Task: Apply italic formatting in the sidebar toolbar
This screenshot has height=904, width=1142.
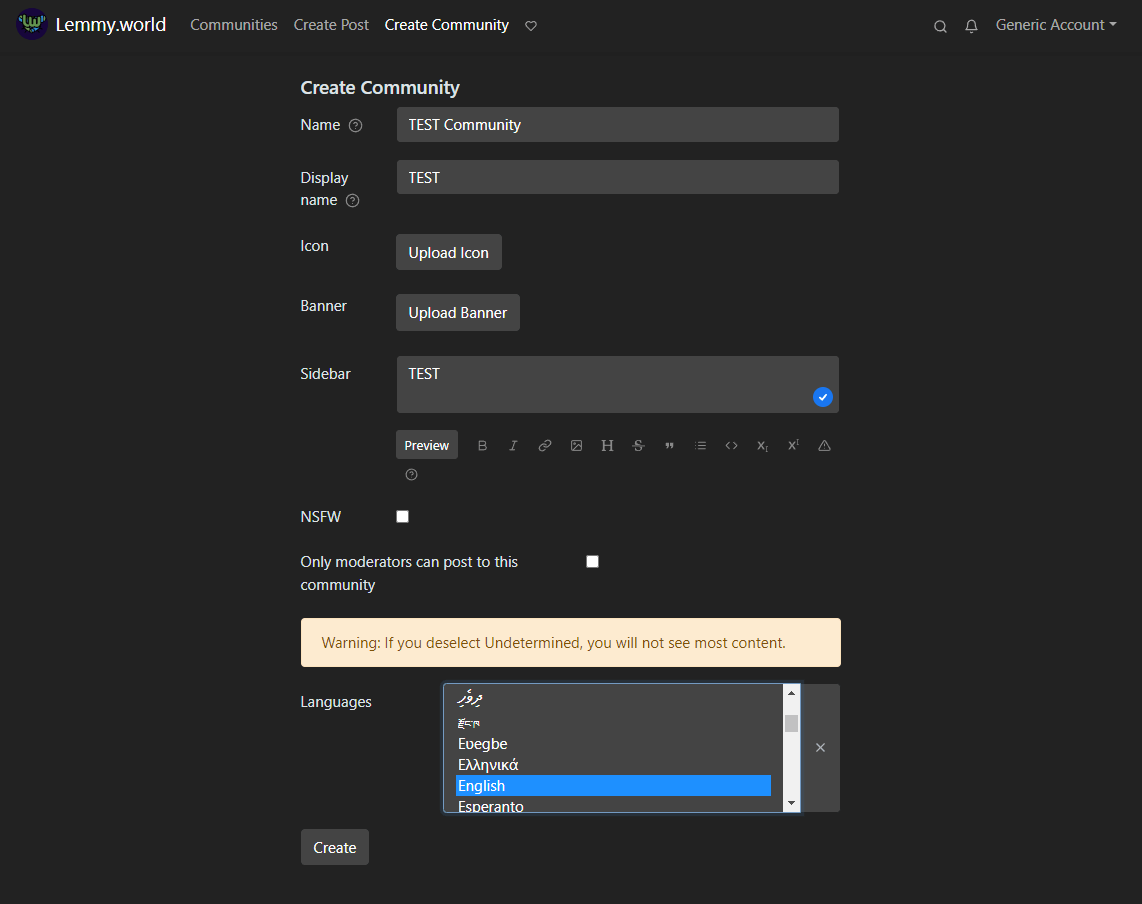Action: coord(513,445)
